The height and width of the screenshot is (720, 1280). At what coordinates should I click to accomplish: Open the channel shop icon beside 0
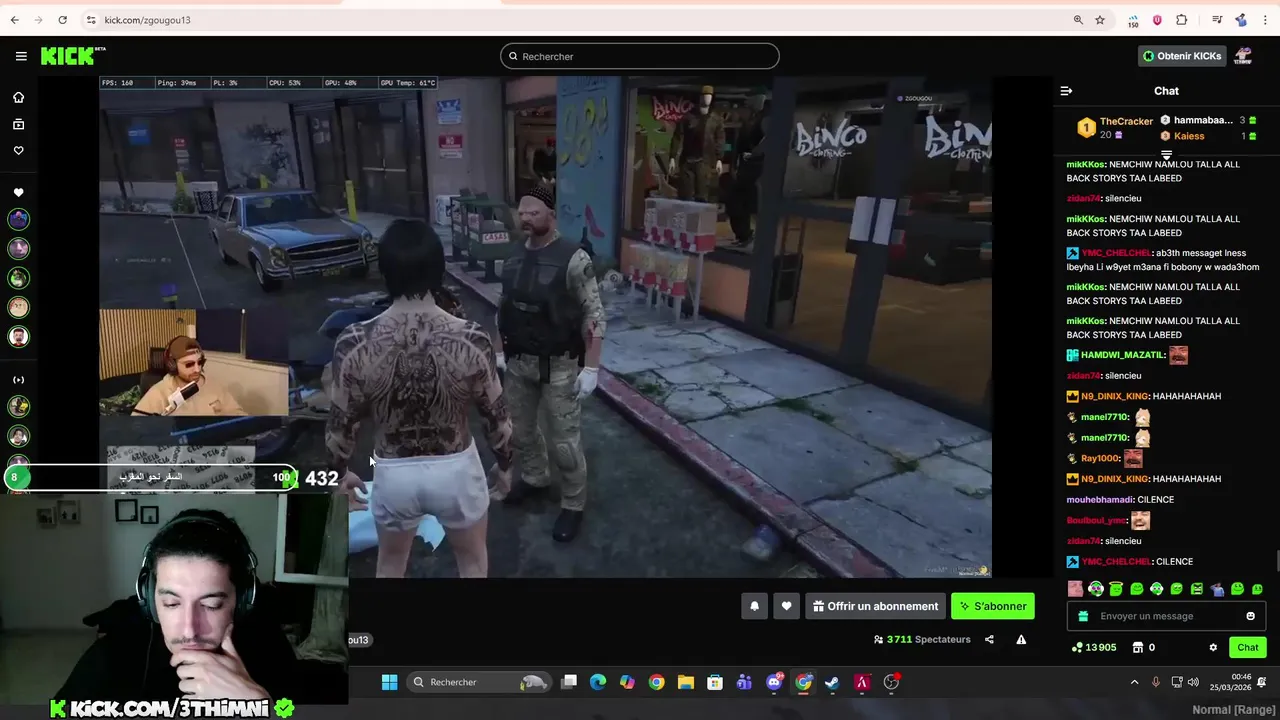[1138, 647]
